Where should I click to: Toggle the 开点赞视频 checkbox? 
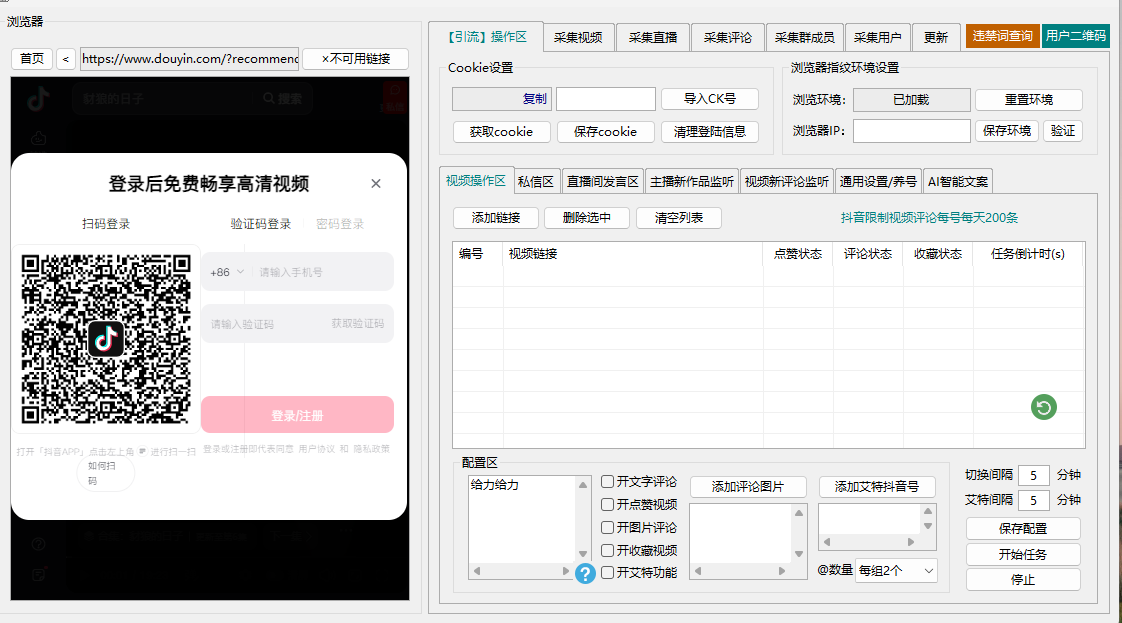pyautogui.click(x=608, y=505)
